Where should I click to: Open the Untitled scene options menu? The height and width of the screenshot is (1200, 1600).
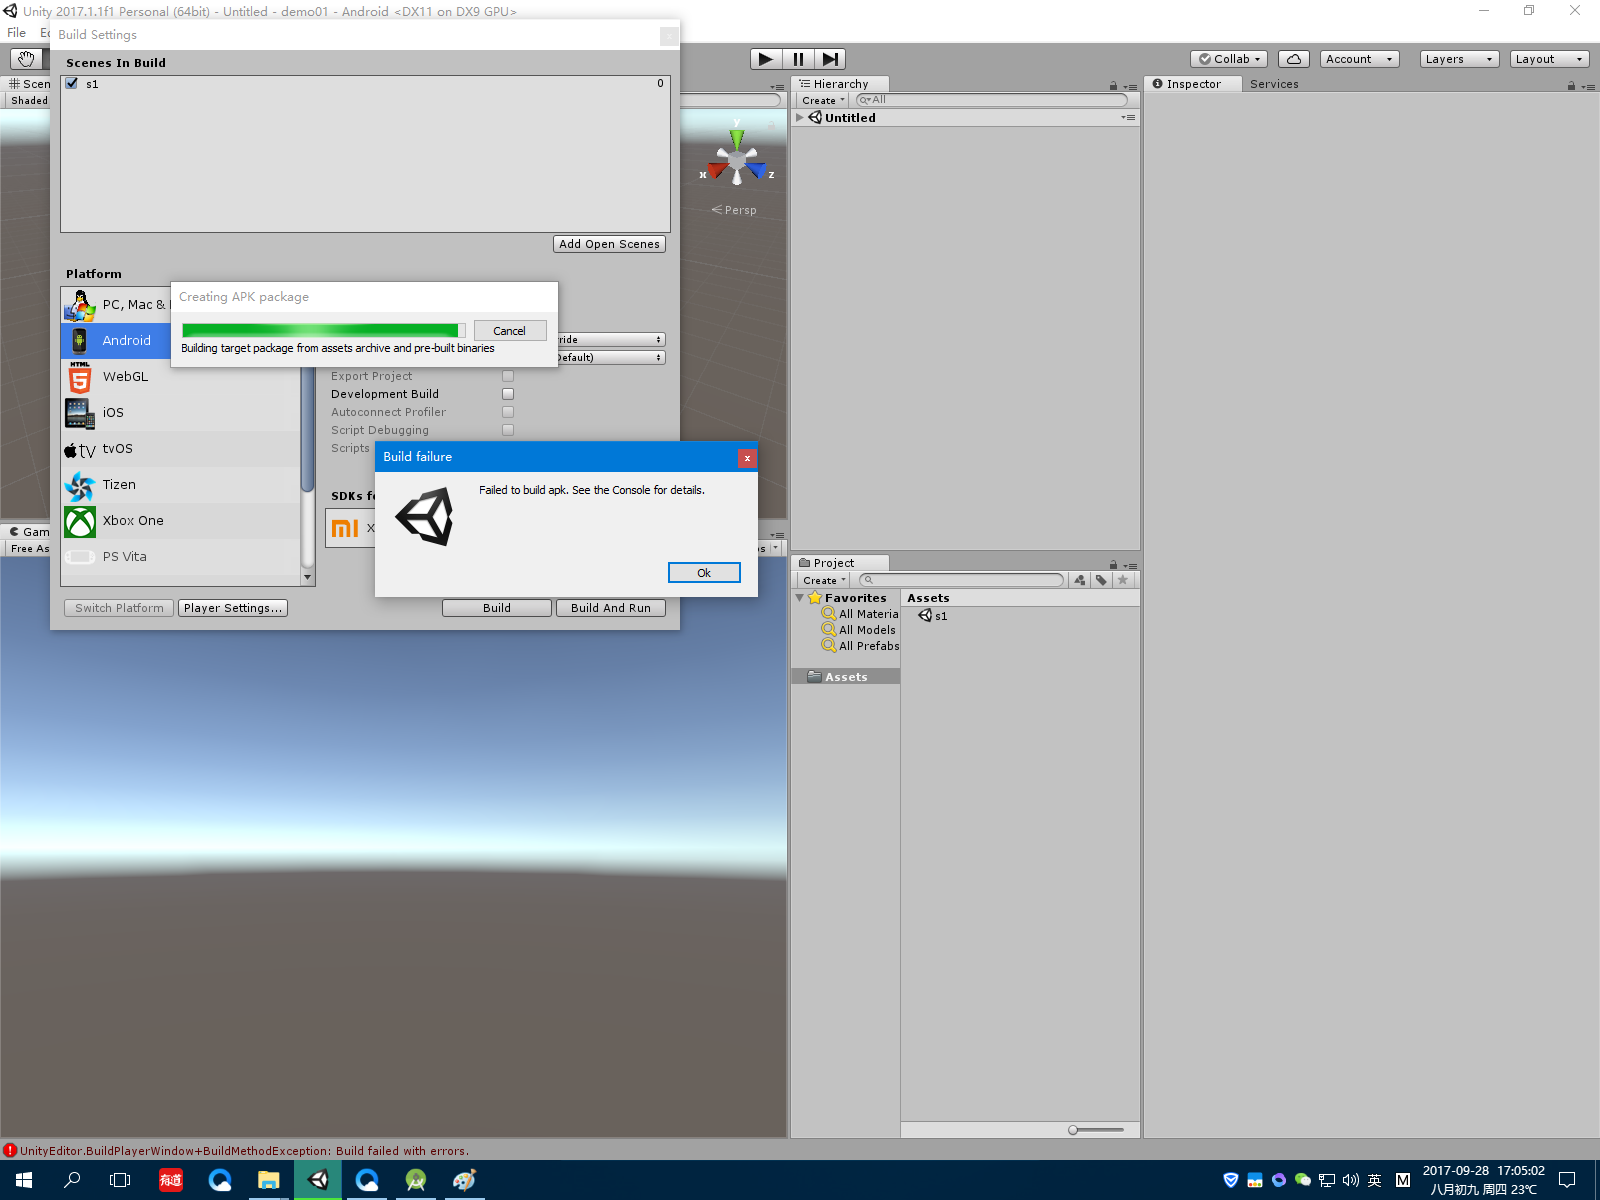coord(1128,118)
